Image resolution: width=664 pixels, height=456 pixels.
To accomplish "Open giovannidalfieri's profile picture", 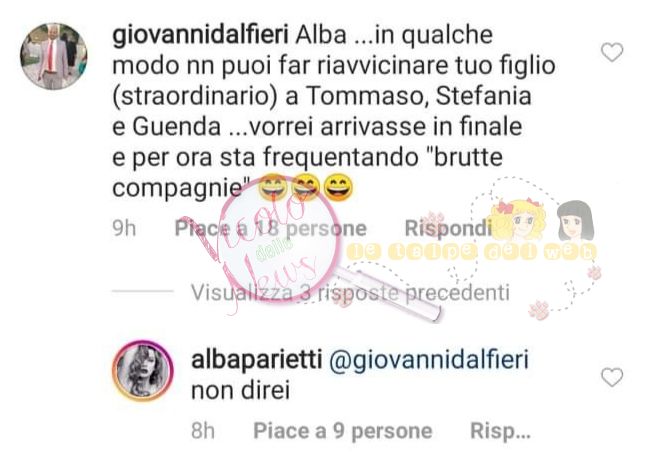I will (54, 56).
